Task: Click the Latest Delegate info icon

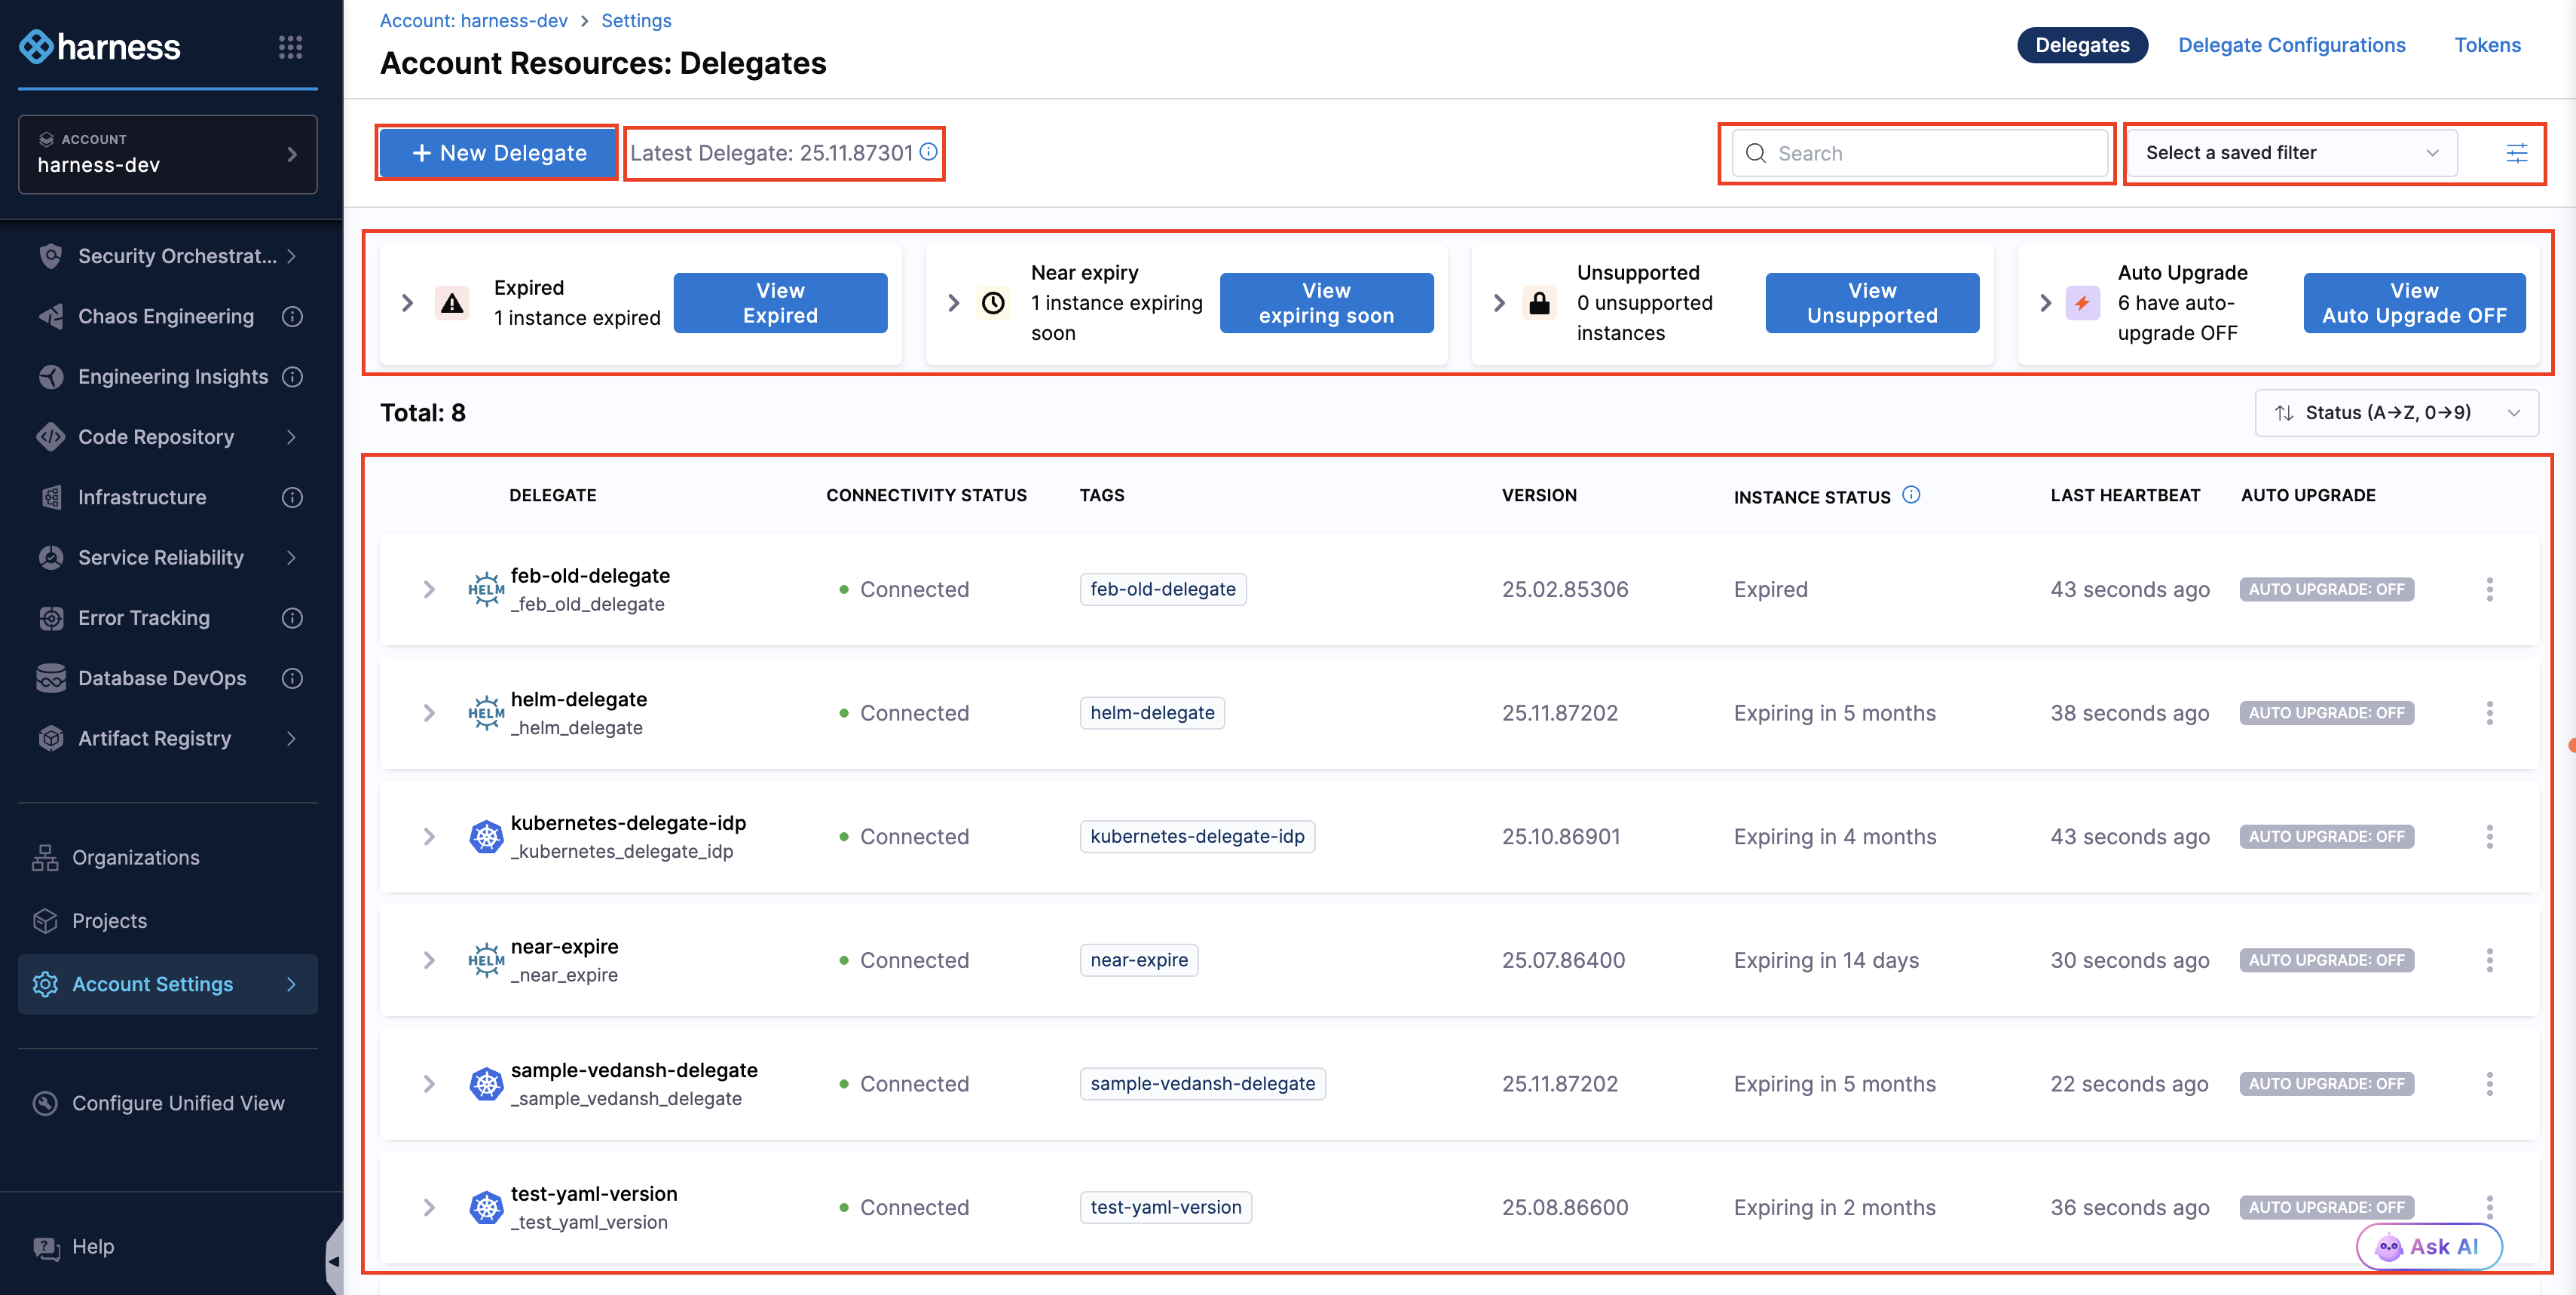Action: 929,152
